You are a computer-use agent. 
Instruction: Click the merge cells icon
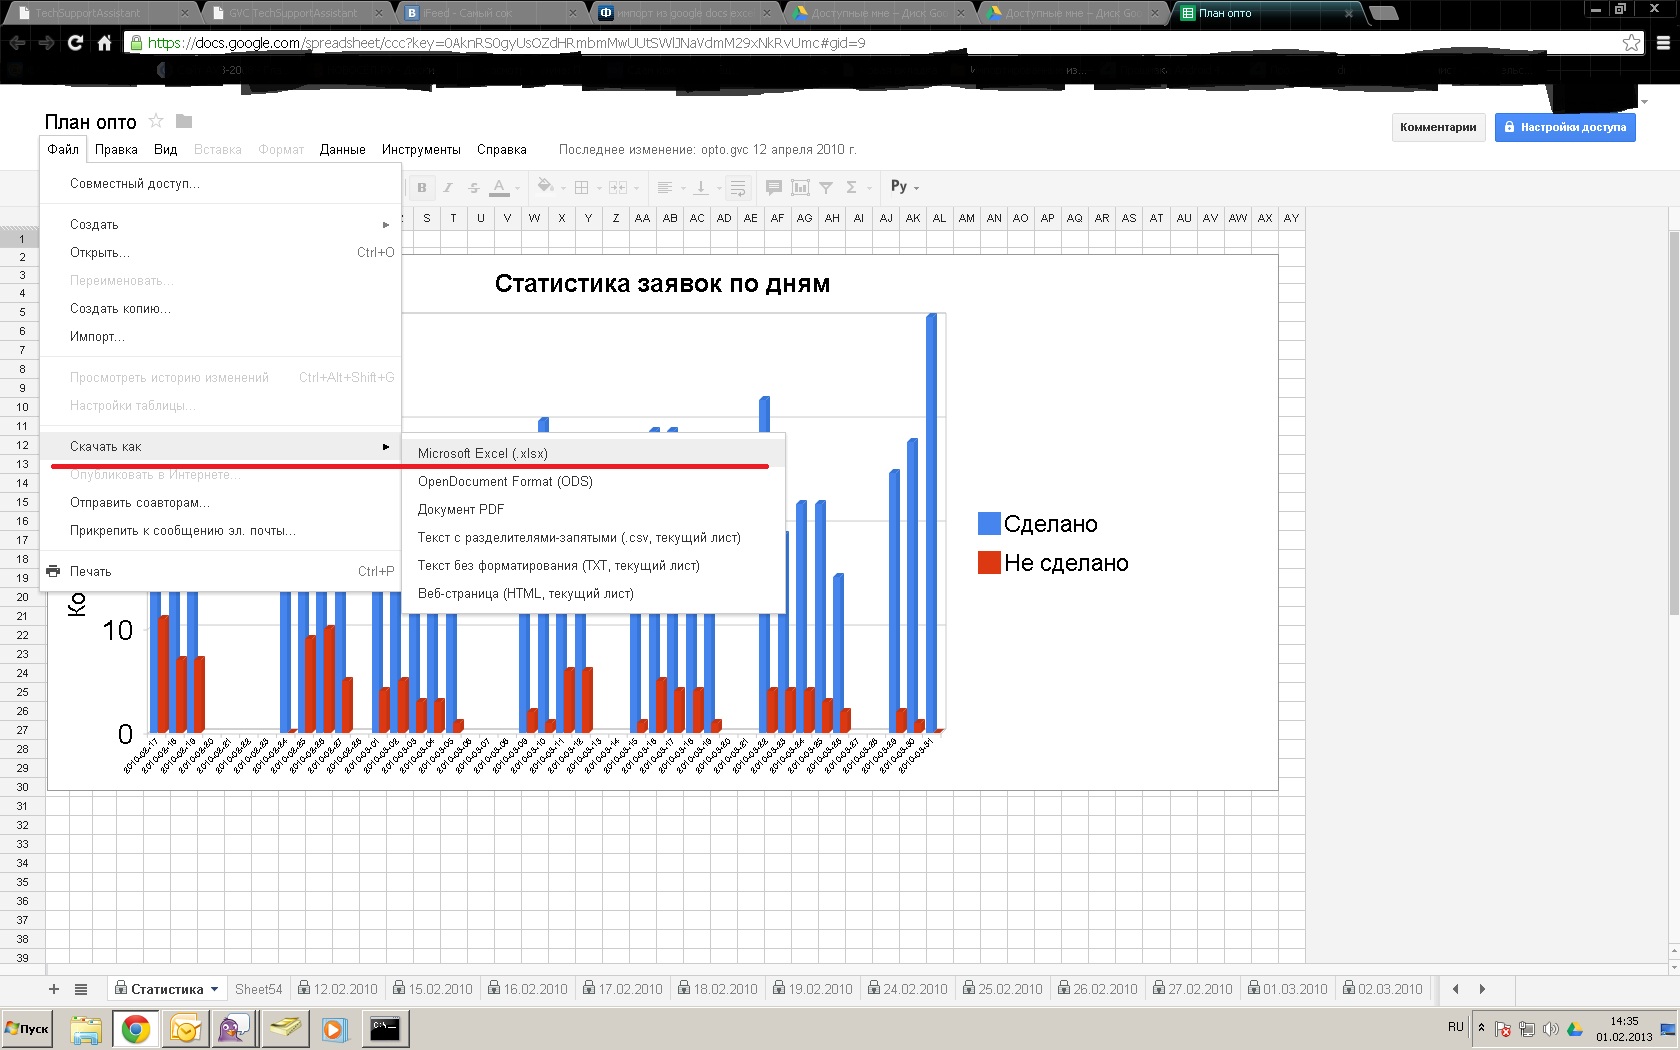pos(618,187)
